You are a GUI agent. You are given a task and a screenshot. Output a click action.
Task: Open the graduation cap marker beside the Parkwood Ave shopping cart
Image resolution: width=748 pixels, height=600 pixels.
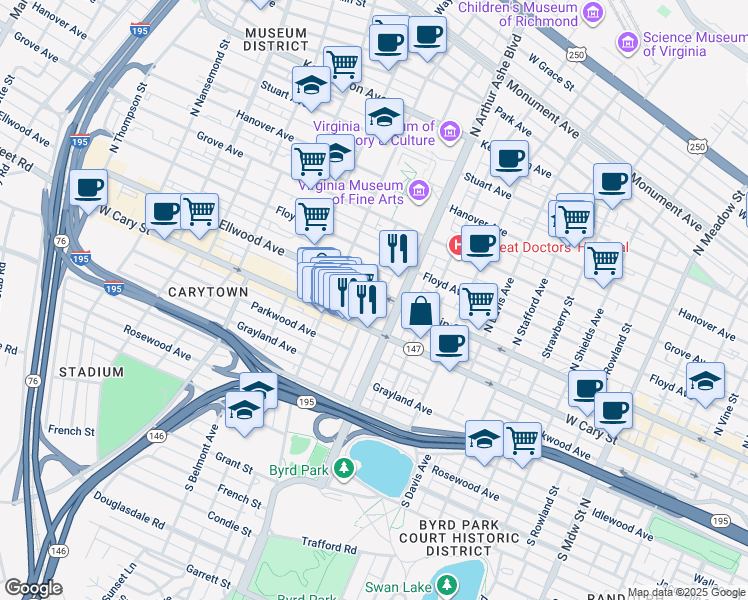(x=484, y=441)
